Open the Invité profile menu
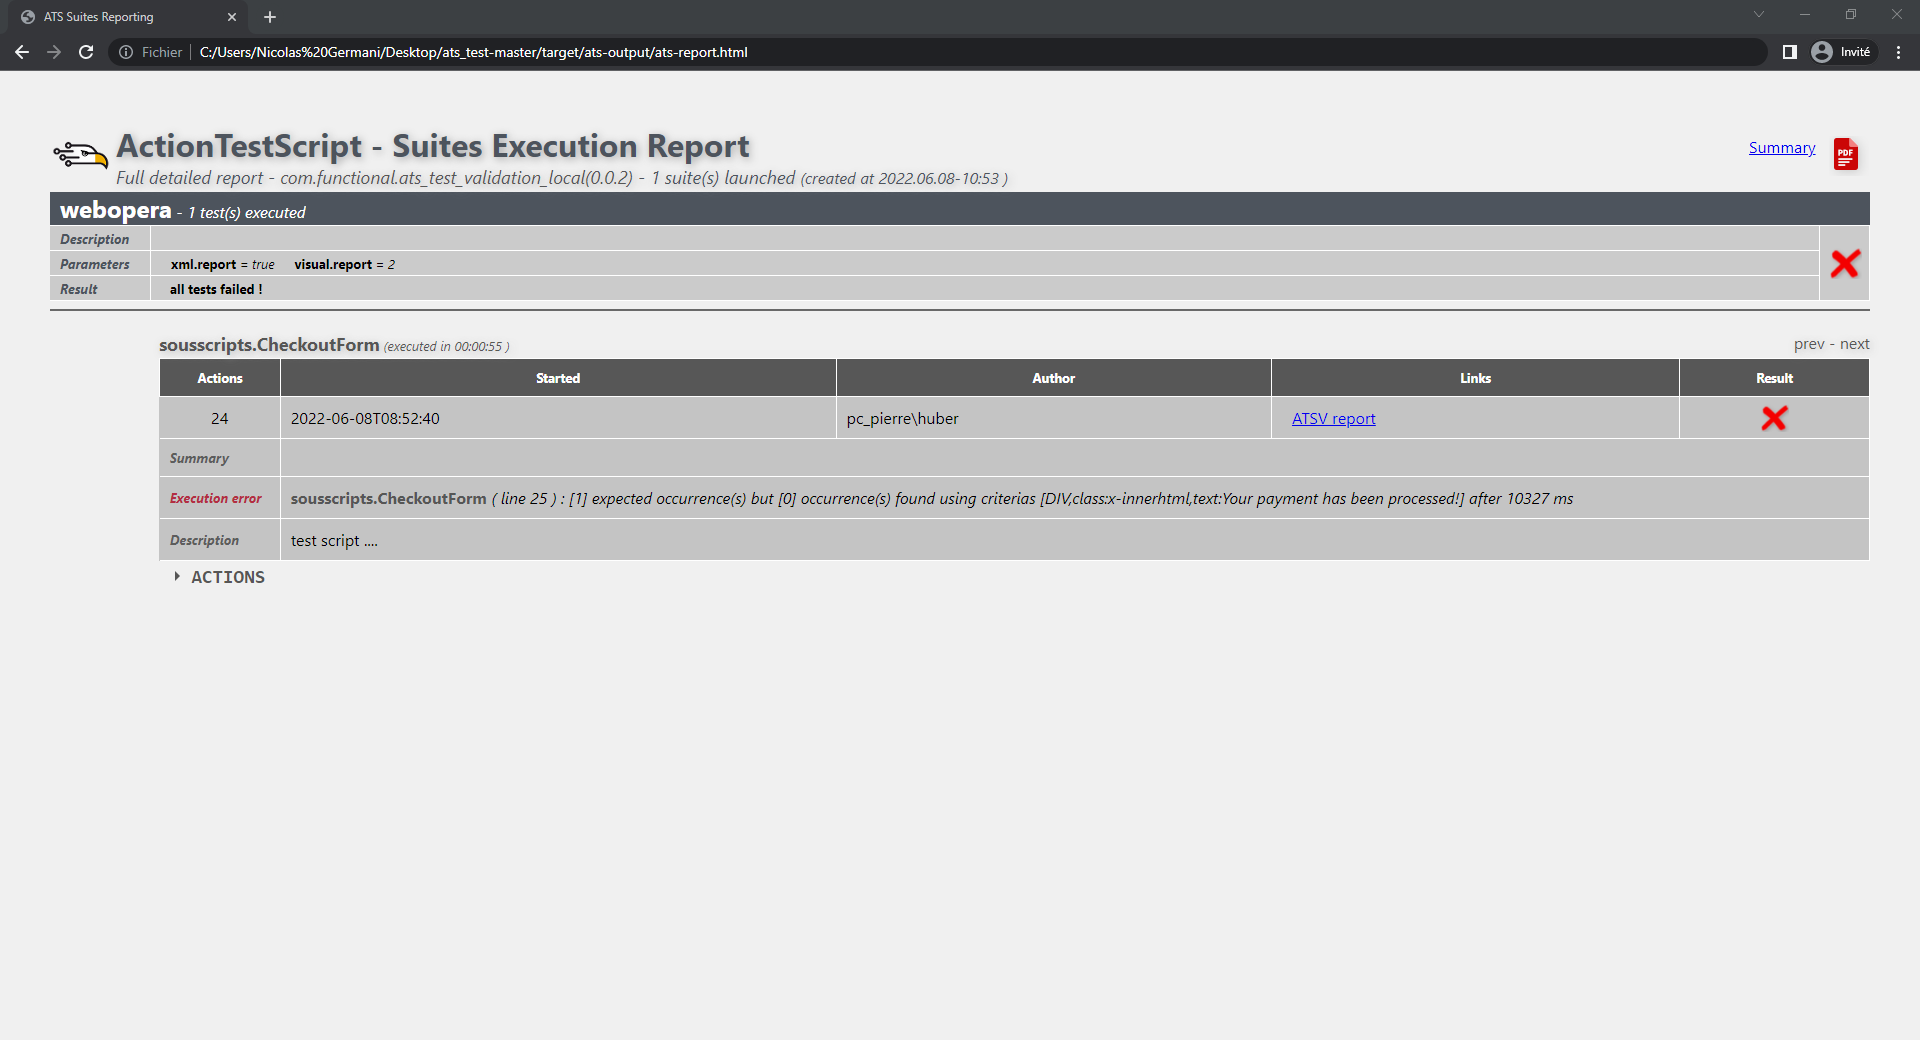Image resolution: width=1920 pixels, height=1040 pixels. 1842,52
